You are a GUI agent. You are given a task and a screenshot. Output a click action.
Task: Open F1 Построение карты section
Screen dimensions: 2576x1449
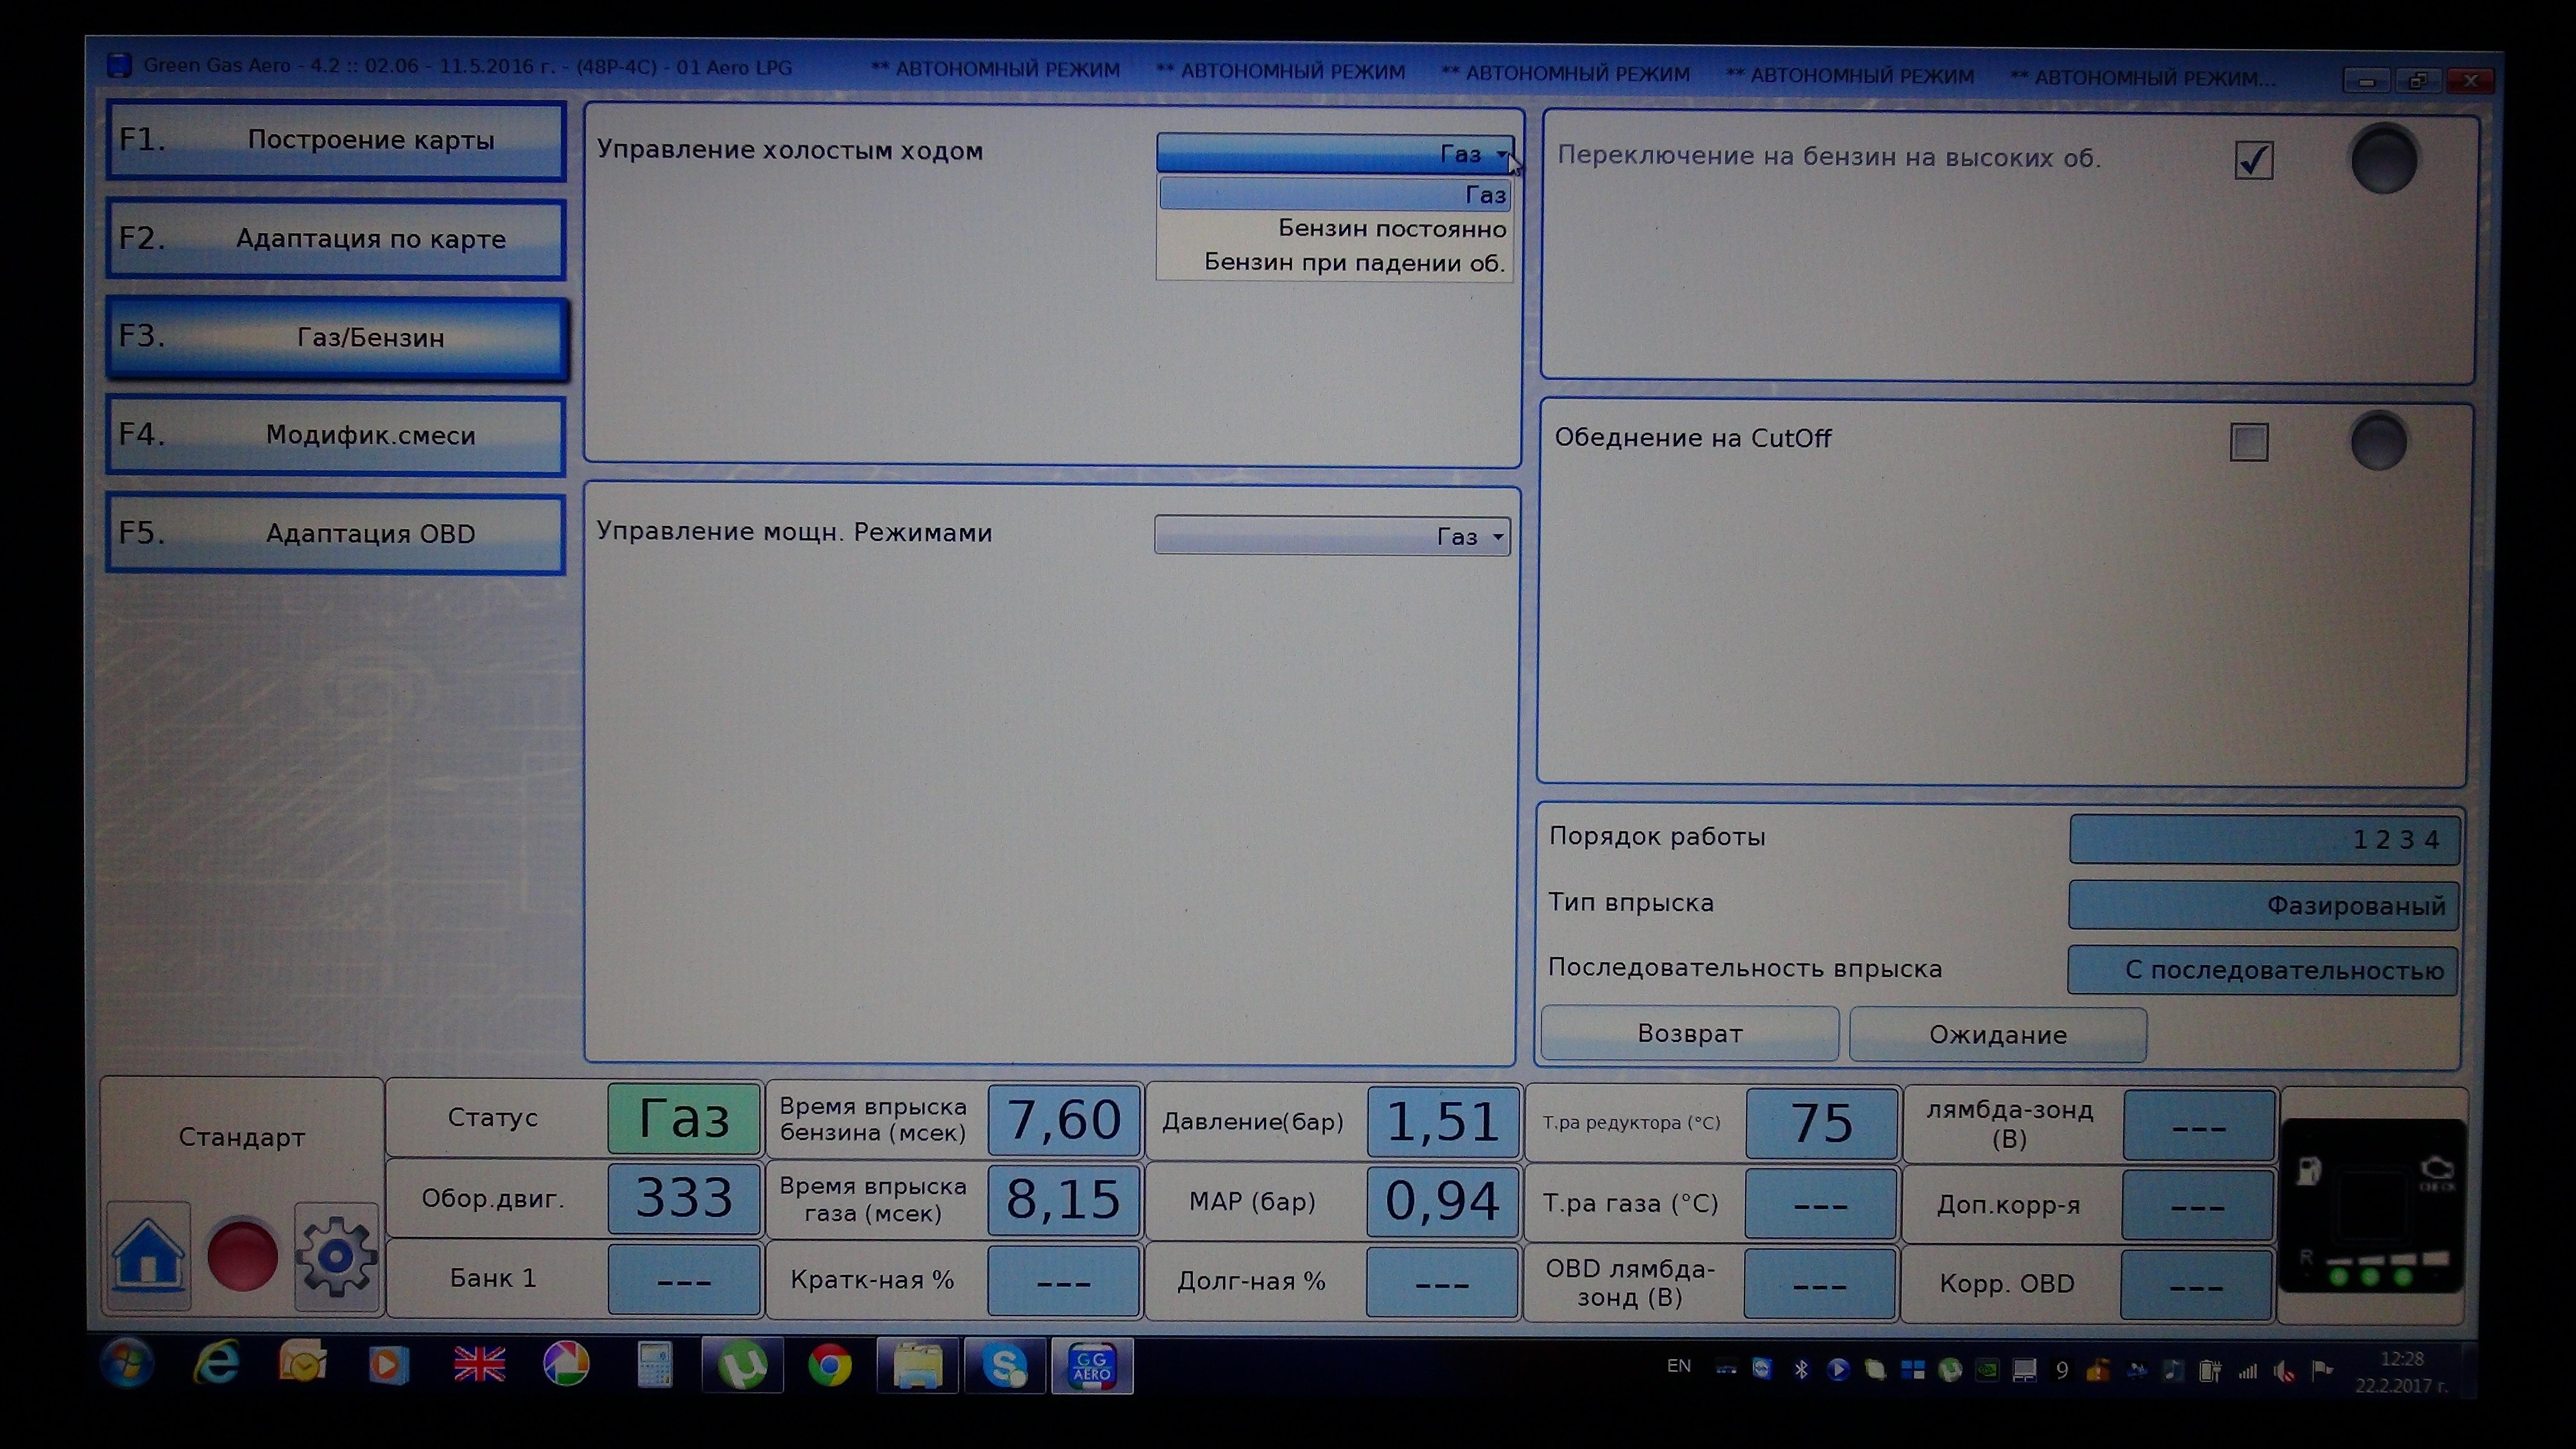(336, 140)
